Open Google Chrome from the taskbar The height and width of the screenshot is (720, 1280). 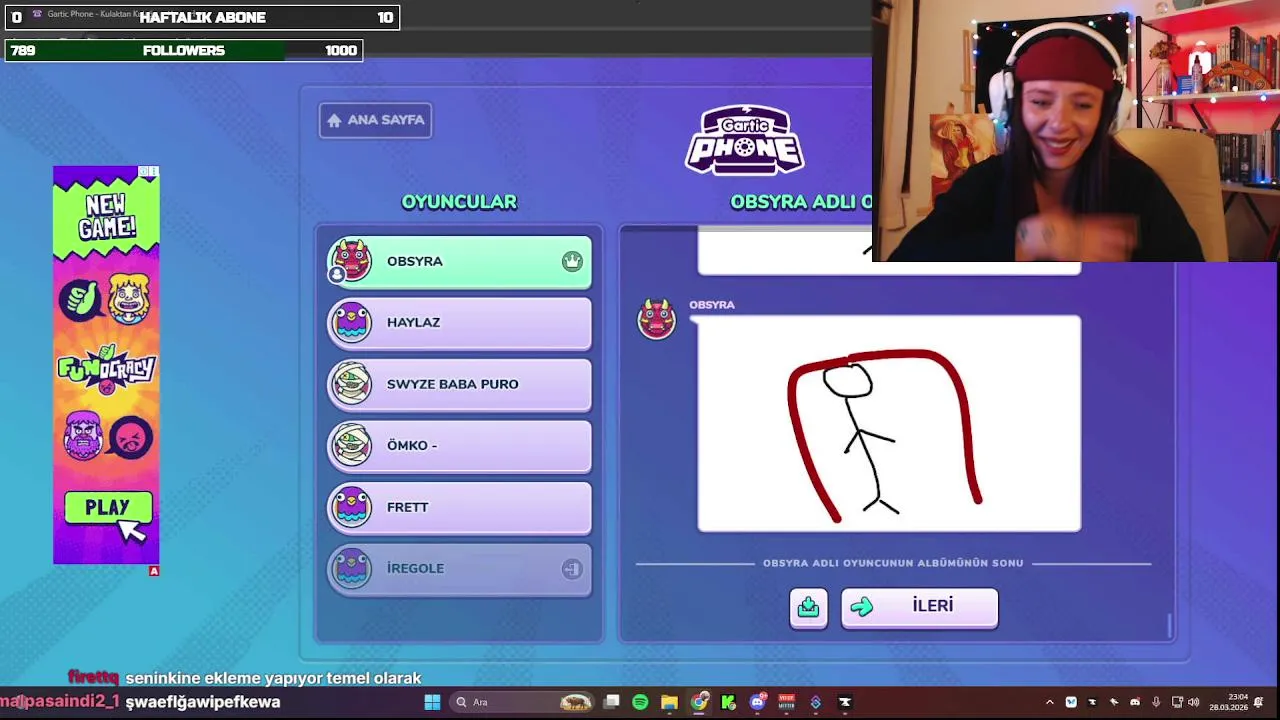699,702
